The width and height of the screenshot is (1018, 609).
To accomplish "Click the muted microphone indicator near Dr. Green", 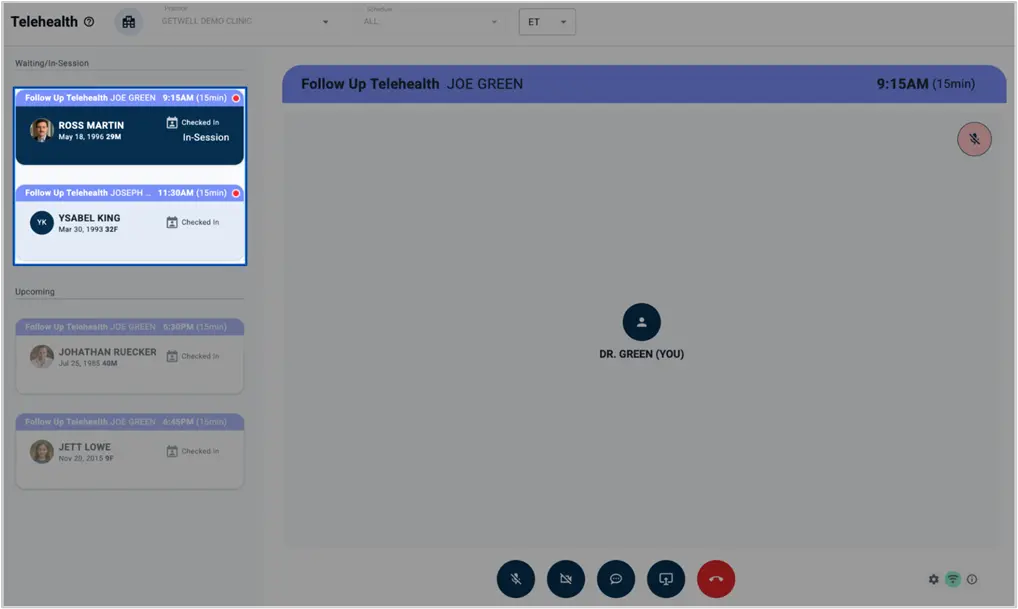I will (x=974, y=139).
